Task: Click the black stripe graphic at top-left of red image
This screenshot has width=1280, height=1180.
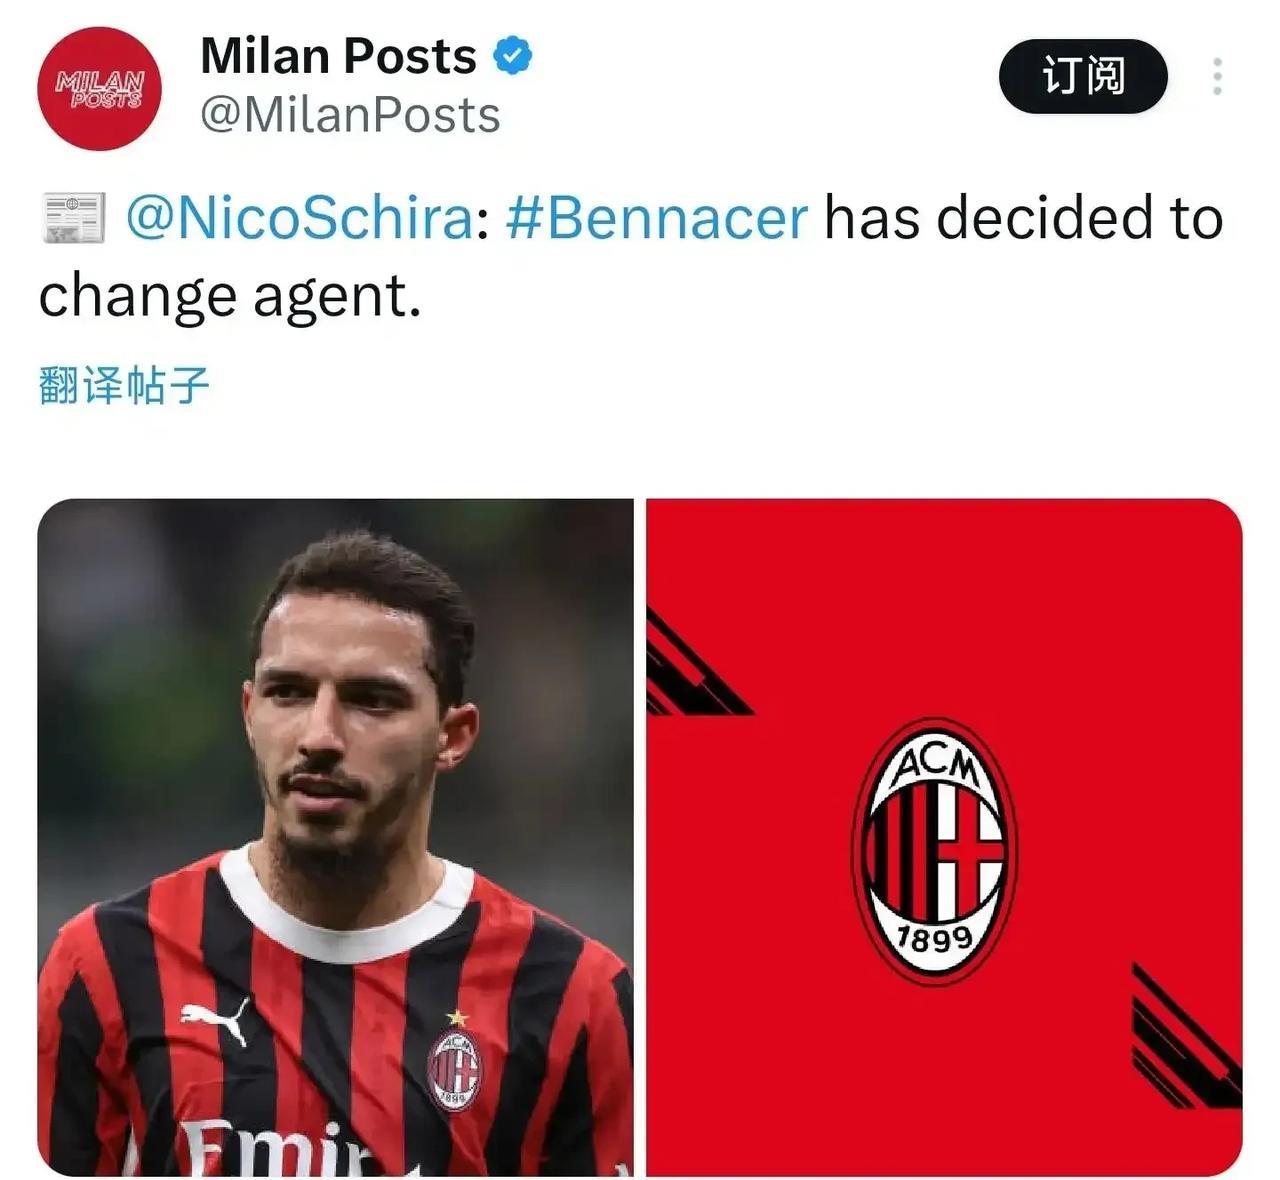Action: click(x=697, y=665)
